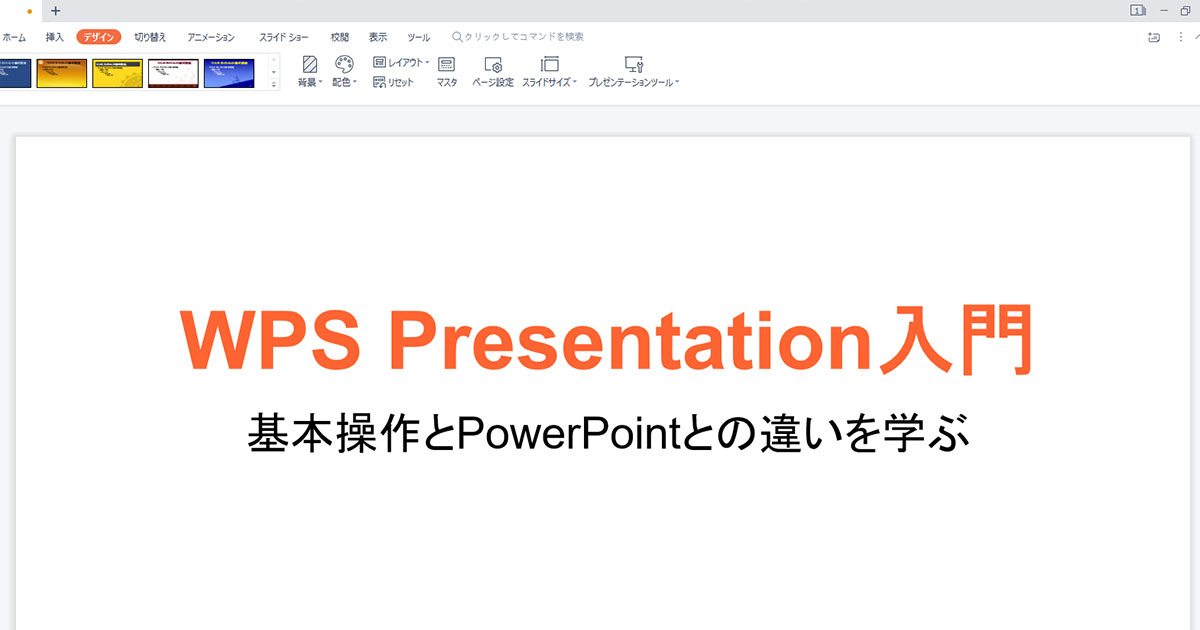Open the アニメーション (Animation) tab

211,37
